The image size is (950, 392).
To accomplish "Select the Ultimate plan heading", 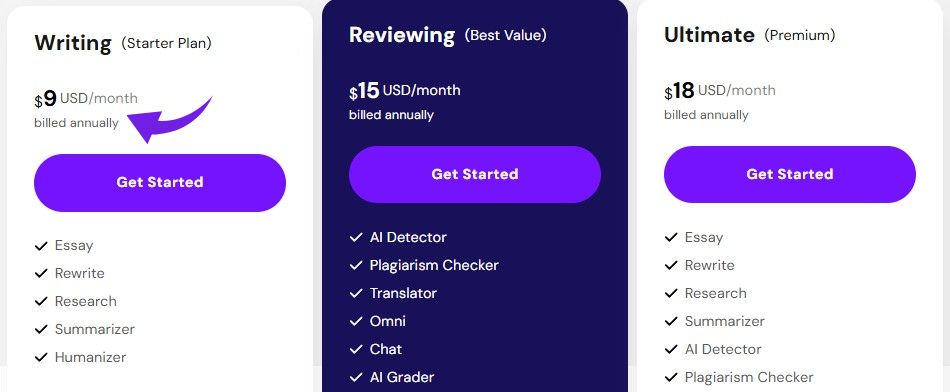I will pos(709,35).
